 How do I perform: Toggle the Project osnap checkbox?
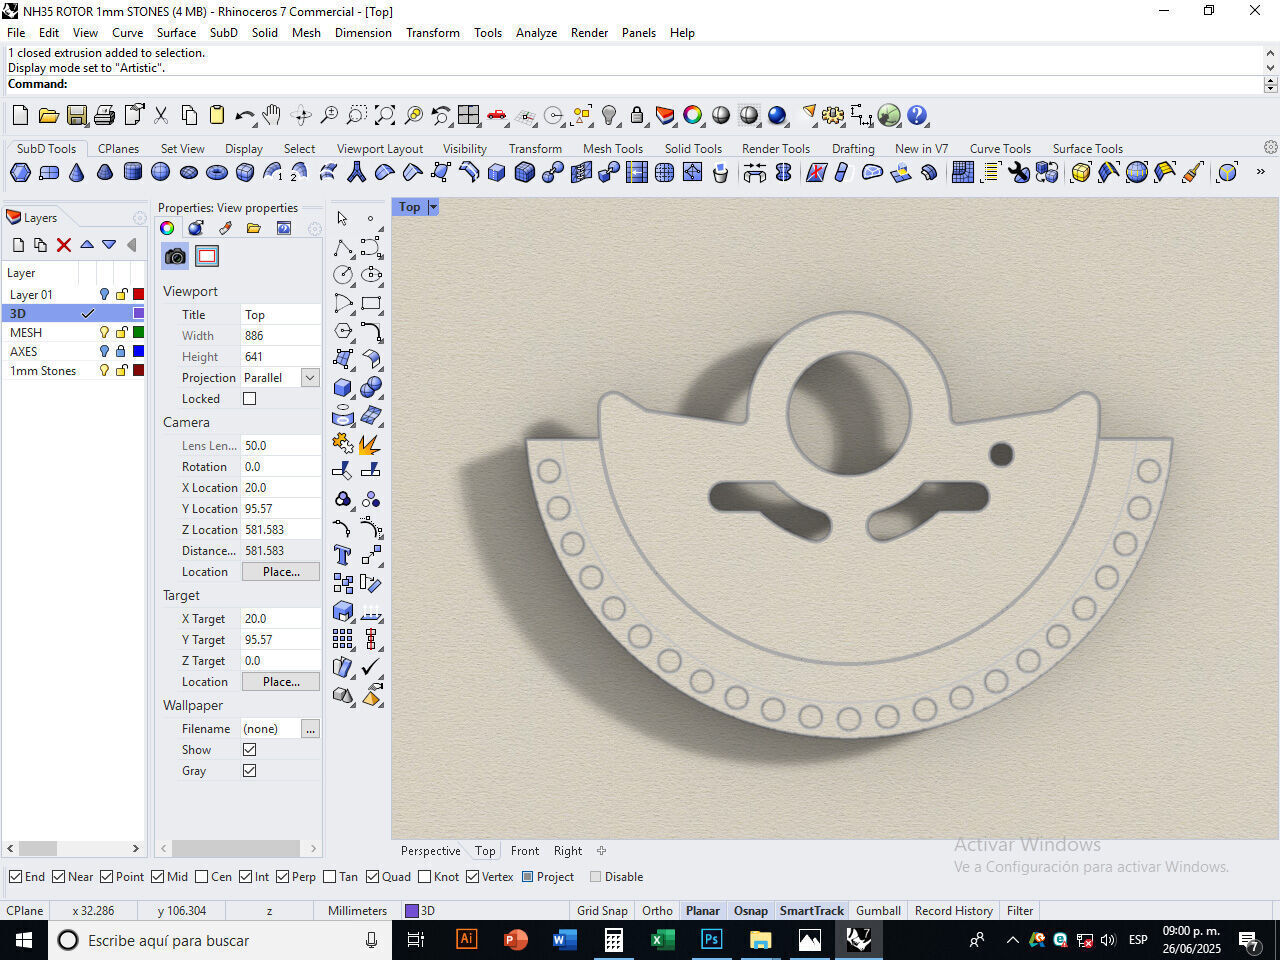pyautogui.click(x=528, y=877)
